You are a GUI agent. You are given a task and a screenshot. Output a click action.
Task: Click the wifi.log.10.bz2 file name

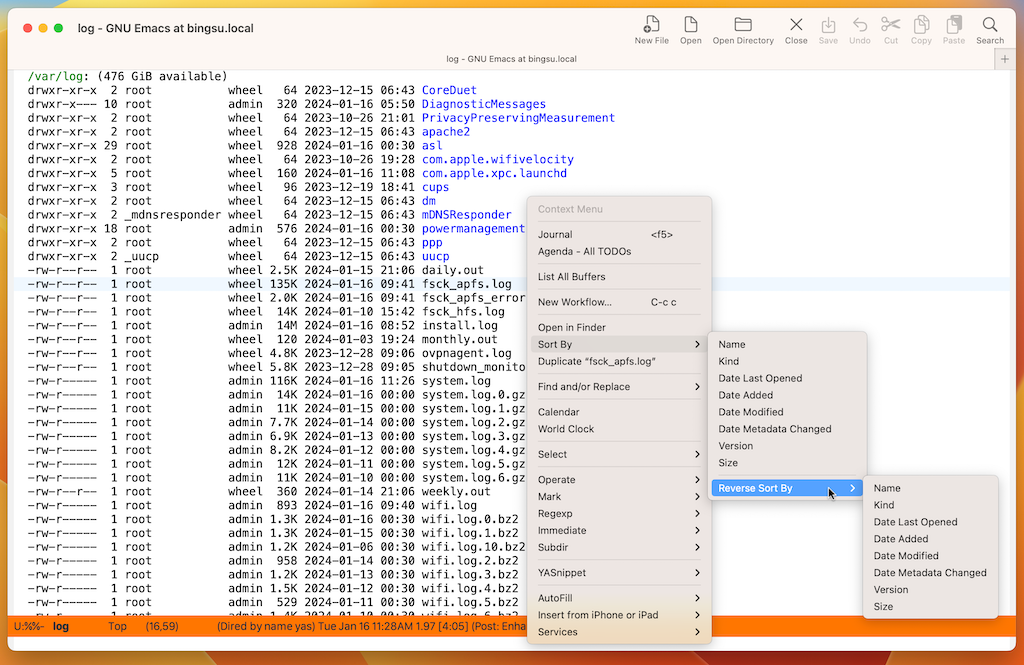tap(473, 547)
